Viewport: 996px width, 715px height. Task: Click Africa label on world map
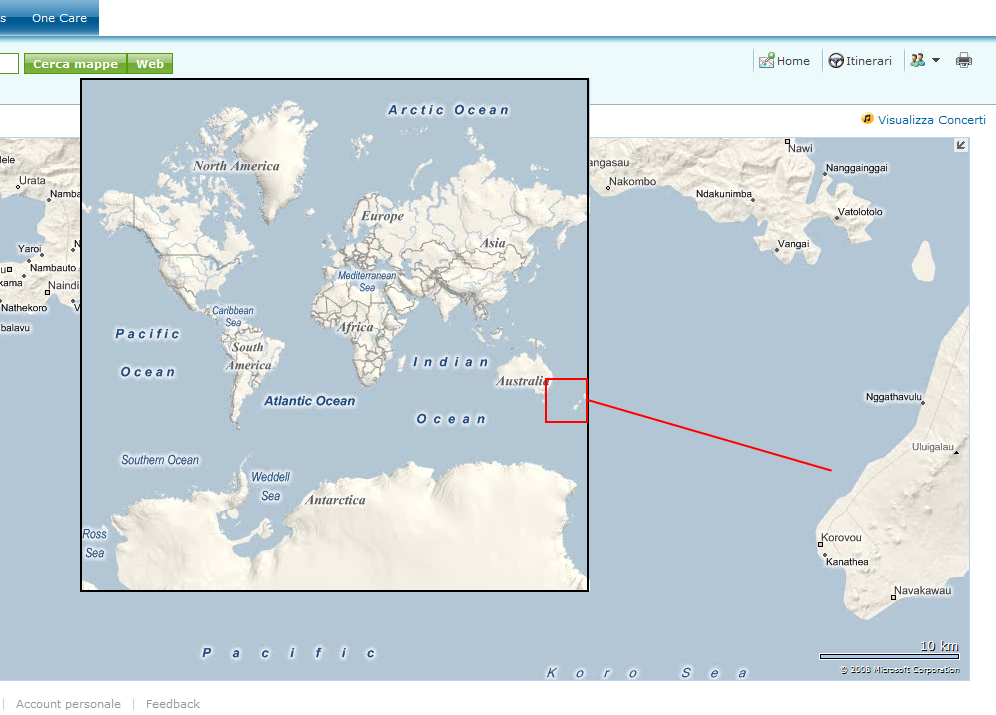356,326
